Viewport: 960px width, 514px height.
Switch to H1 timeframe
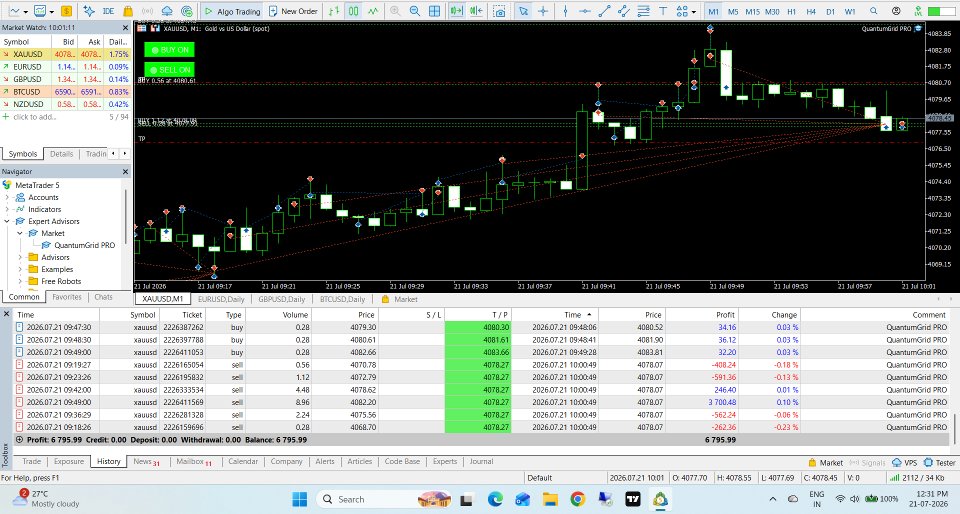coord(792,12)
